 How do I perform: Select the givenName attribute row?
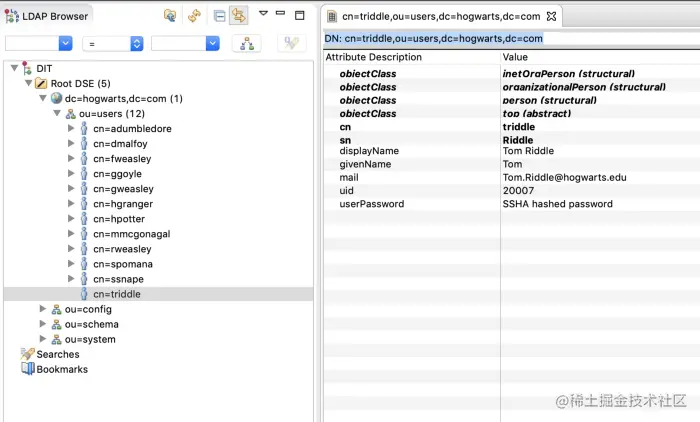pyautogui.click(x=512, y=164)
